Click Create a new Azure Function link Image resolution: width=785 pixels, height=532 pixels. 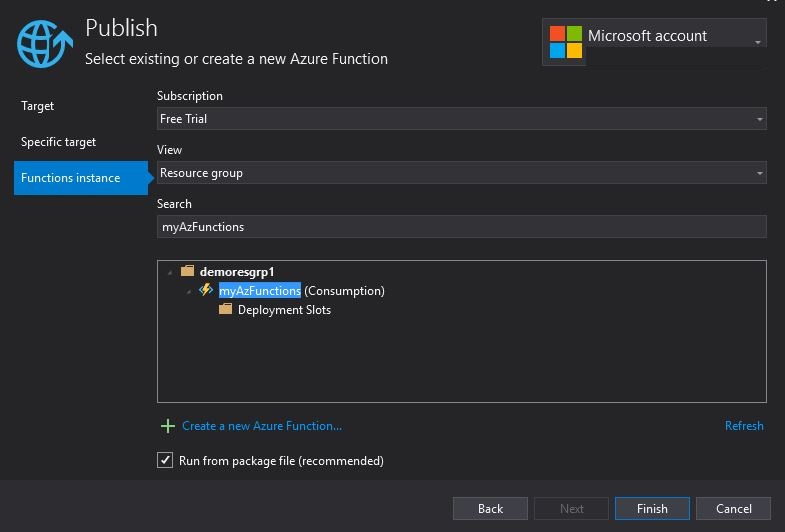point(262,426)
